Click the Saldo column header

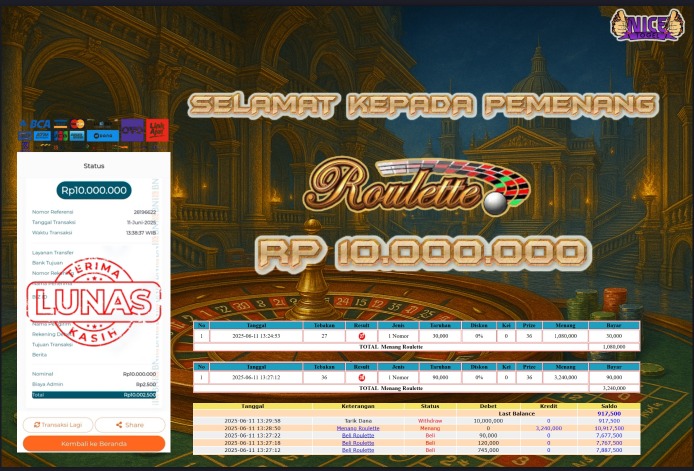[x=608, y=406]
